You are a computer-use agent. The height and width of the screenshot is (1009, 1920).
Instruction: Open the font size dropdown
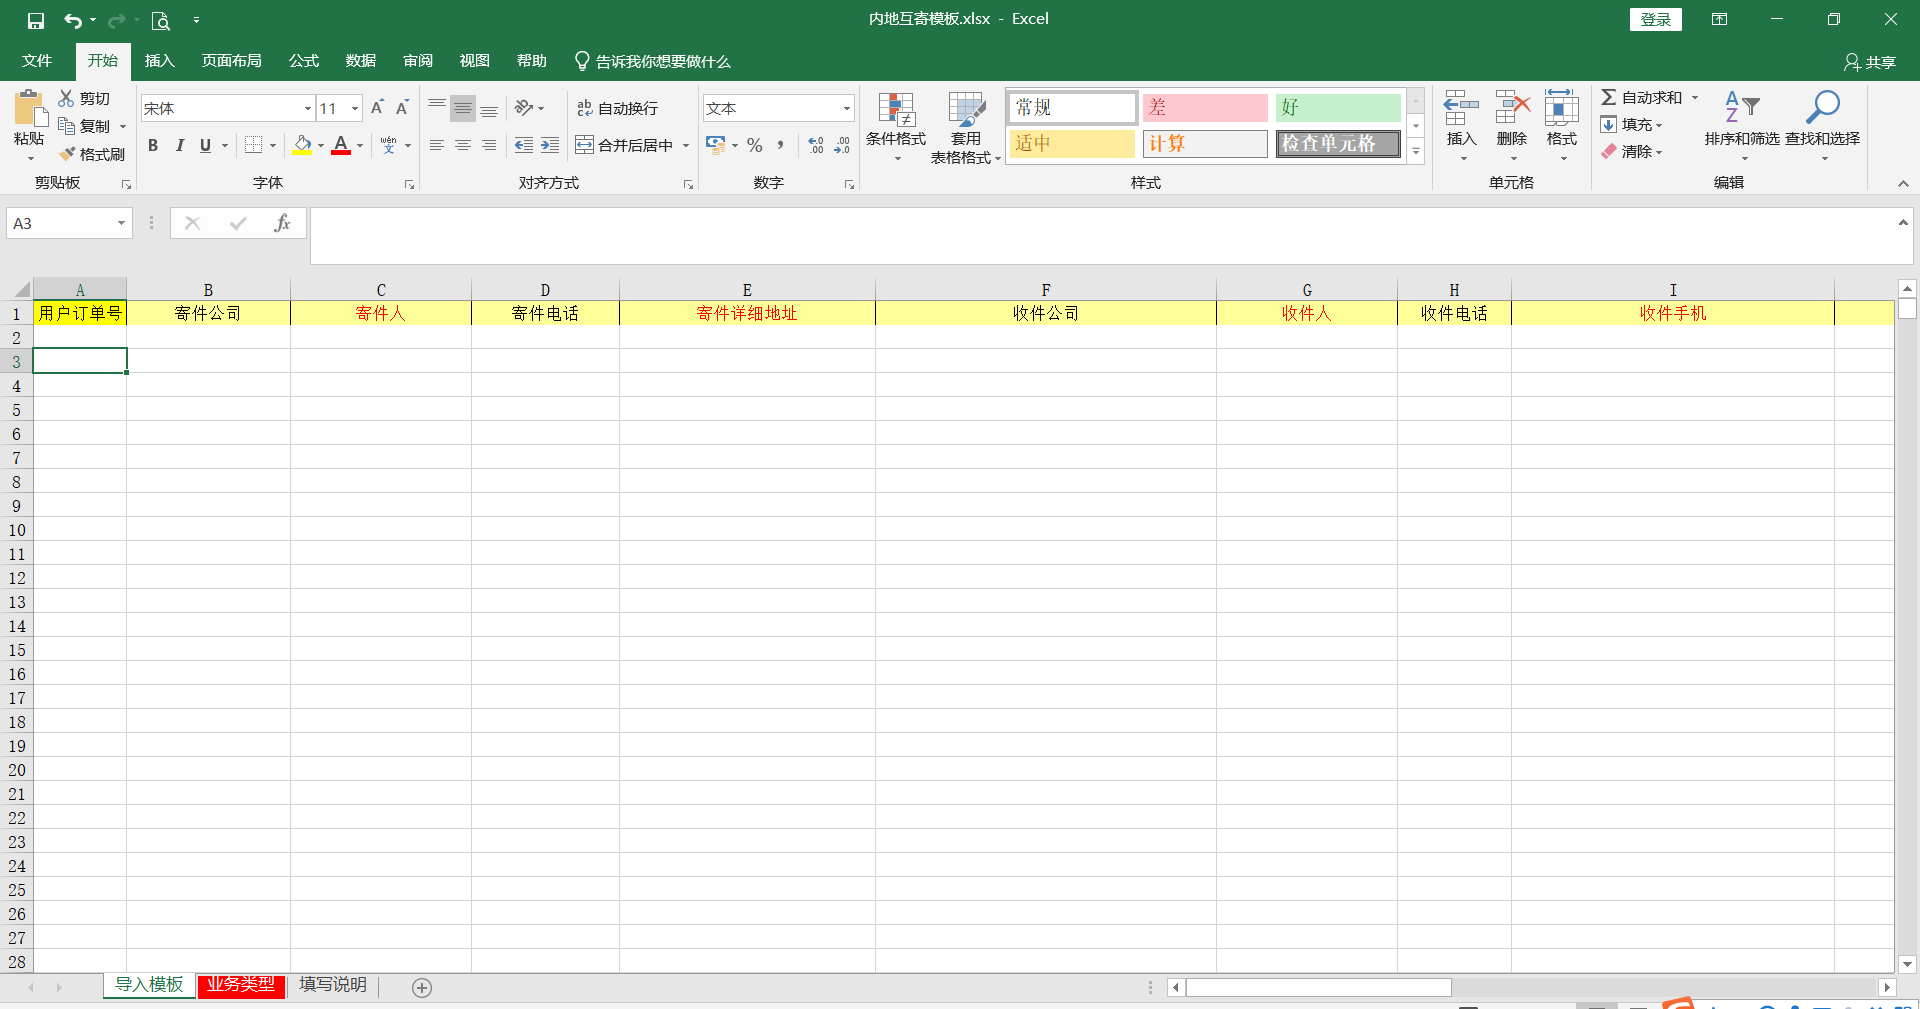[355, 108]
